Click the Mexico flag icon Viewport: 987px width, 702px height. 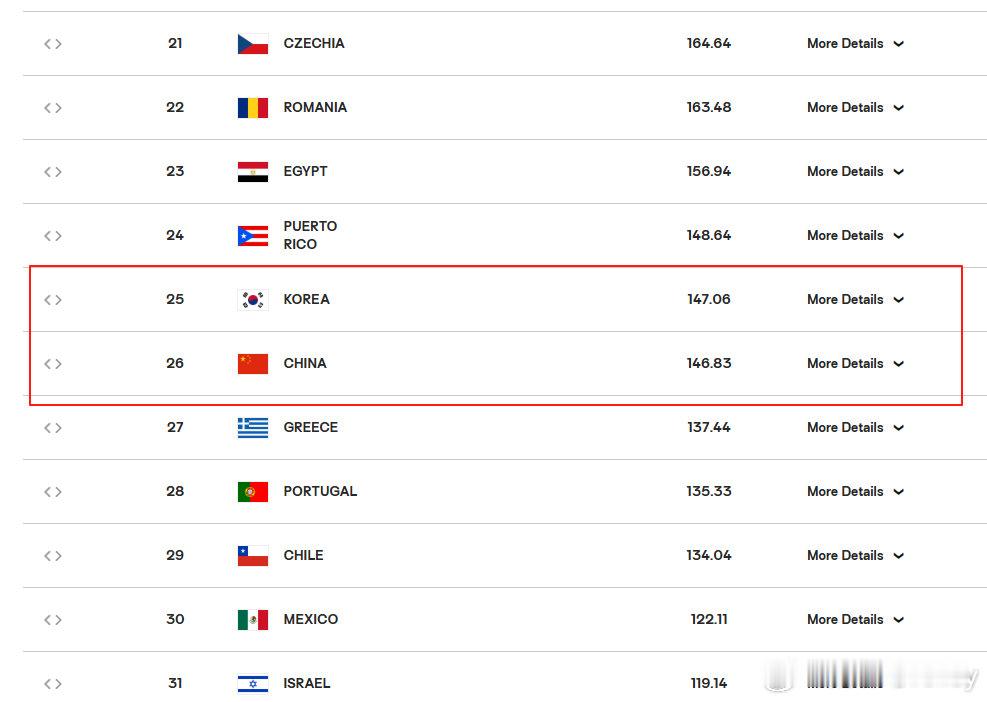[252, 620]
